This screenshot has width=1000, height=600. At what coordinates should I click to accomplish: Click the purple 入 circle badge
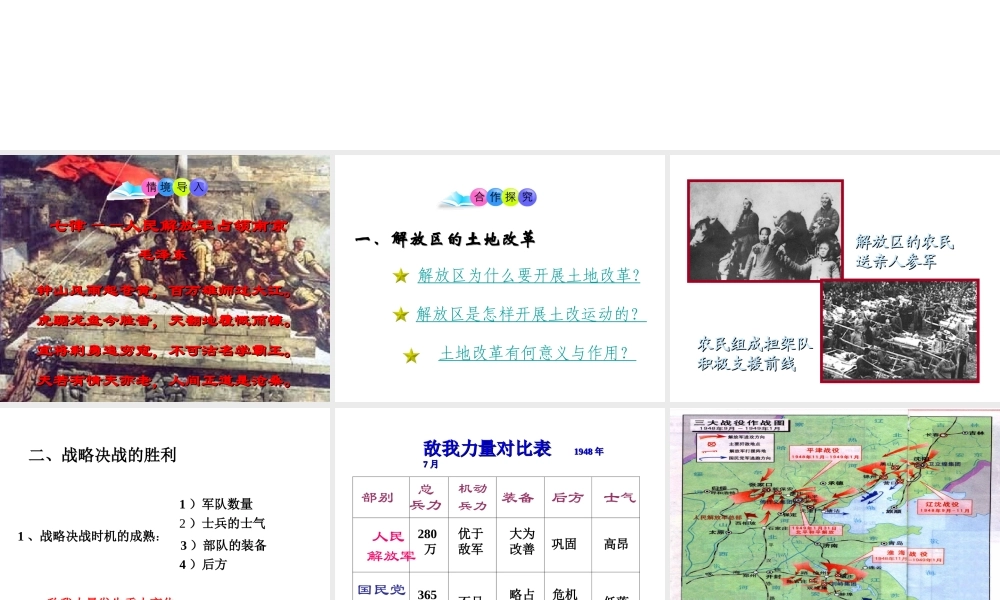tap(199, 187)
